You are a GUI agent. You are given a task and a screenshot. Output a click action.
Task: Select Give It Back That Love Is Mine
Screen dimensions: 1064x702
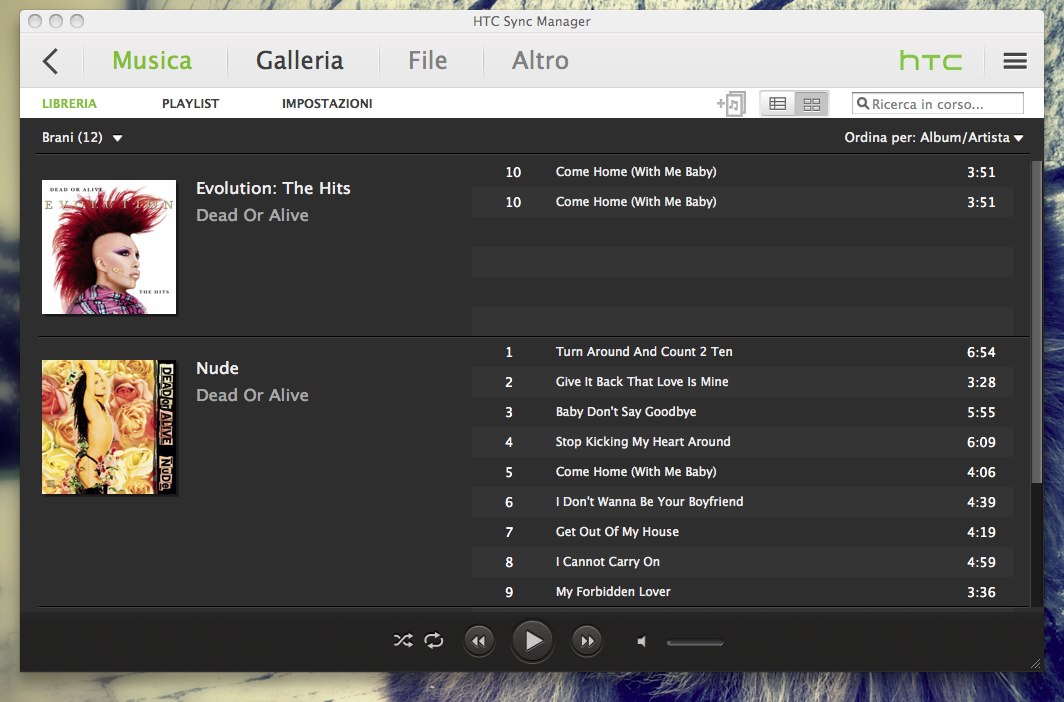click(x=743, y=382)
